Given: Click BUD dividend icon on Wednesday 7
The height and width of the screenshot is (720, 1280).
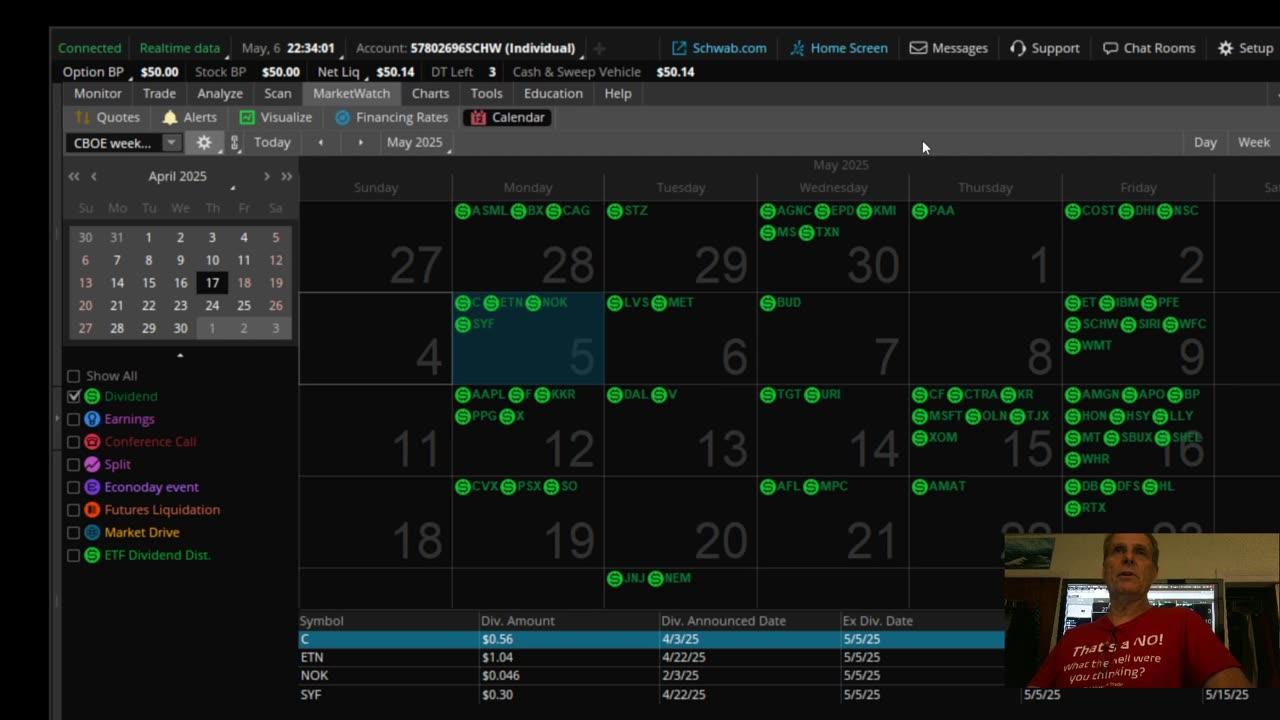Looking at the screenshot, I should point(768,303).
